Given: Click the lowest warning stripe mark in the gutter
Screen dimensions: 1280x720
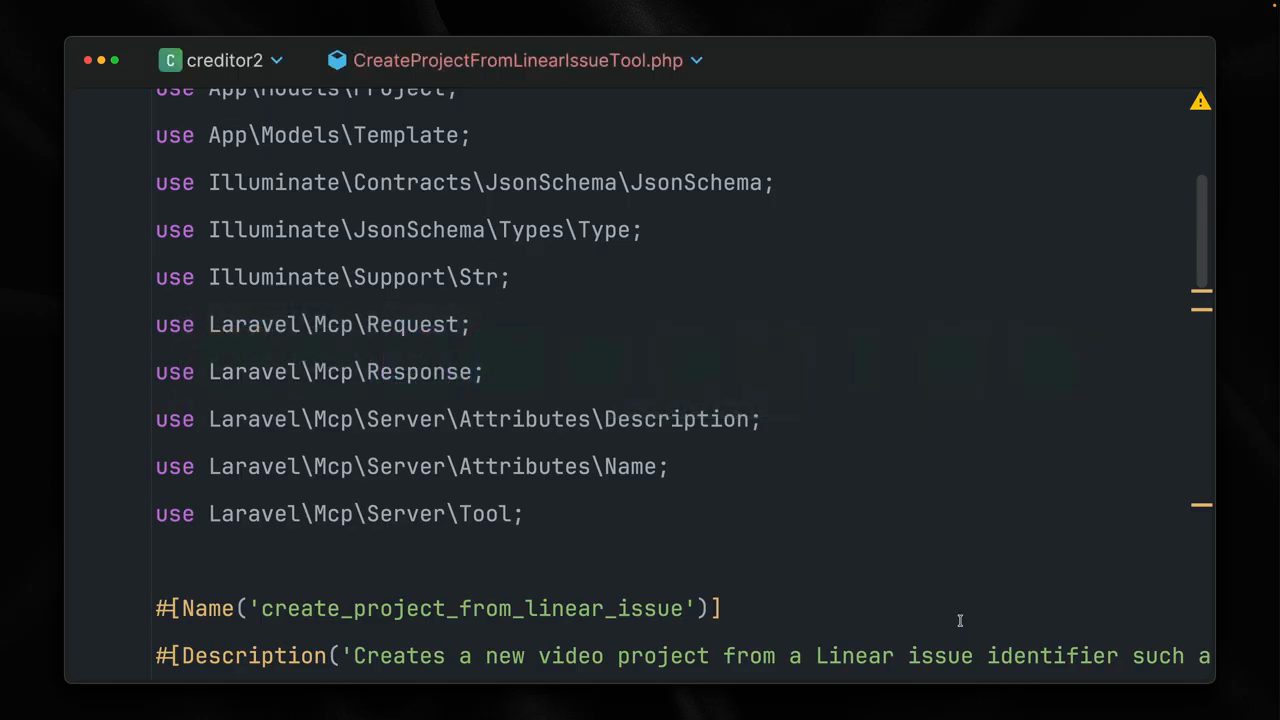Looking at the screenshot, I should pyautogui.click(x=1202, y=505).
